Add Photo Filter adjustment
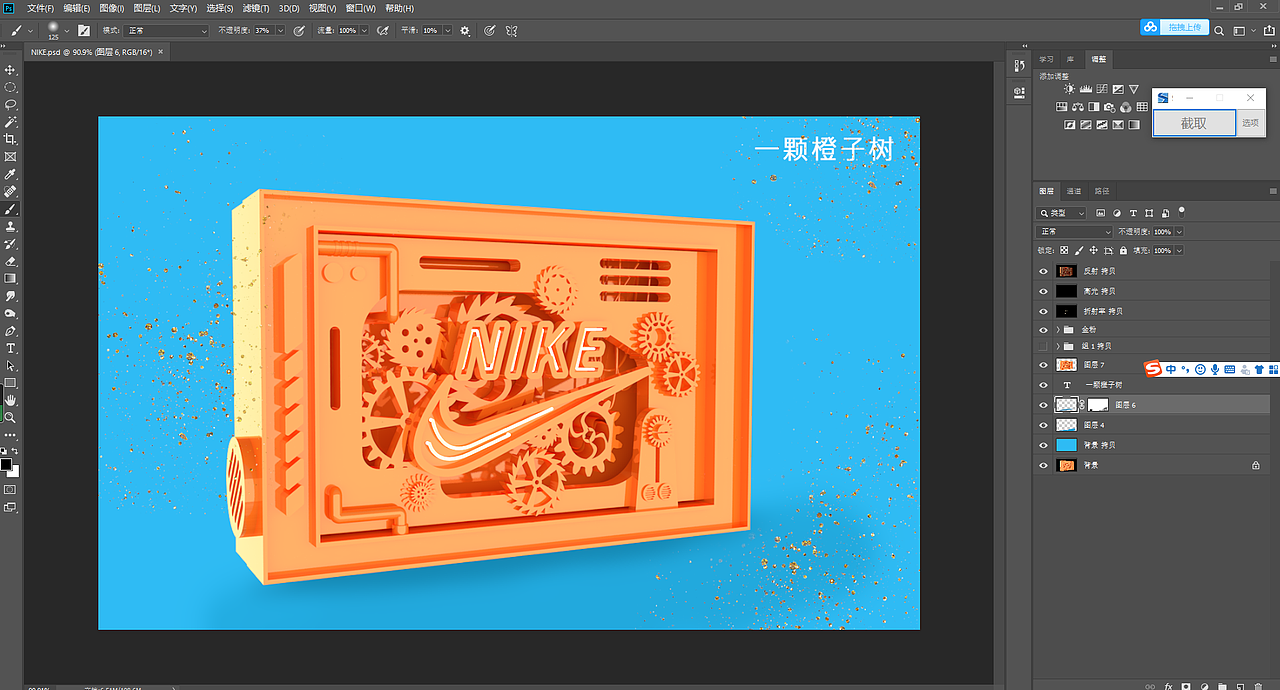 coord(1110,107)
